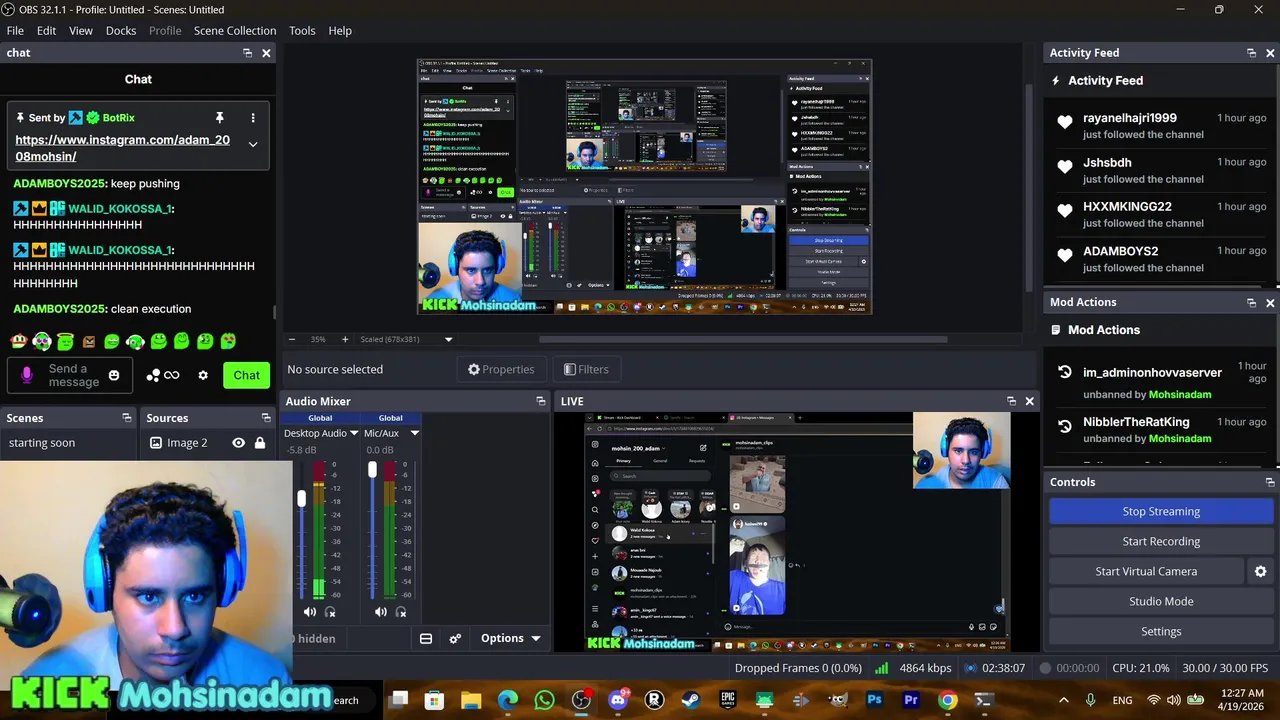1280x720 pixels.
Task: Float the Scenes dock
Action: coord(126,418)
